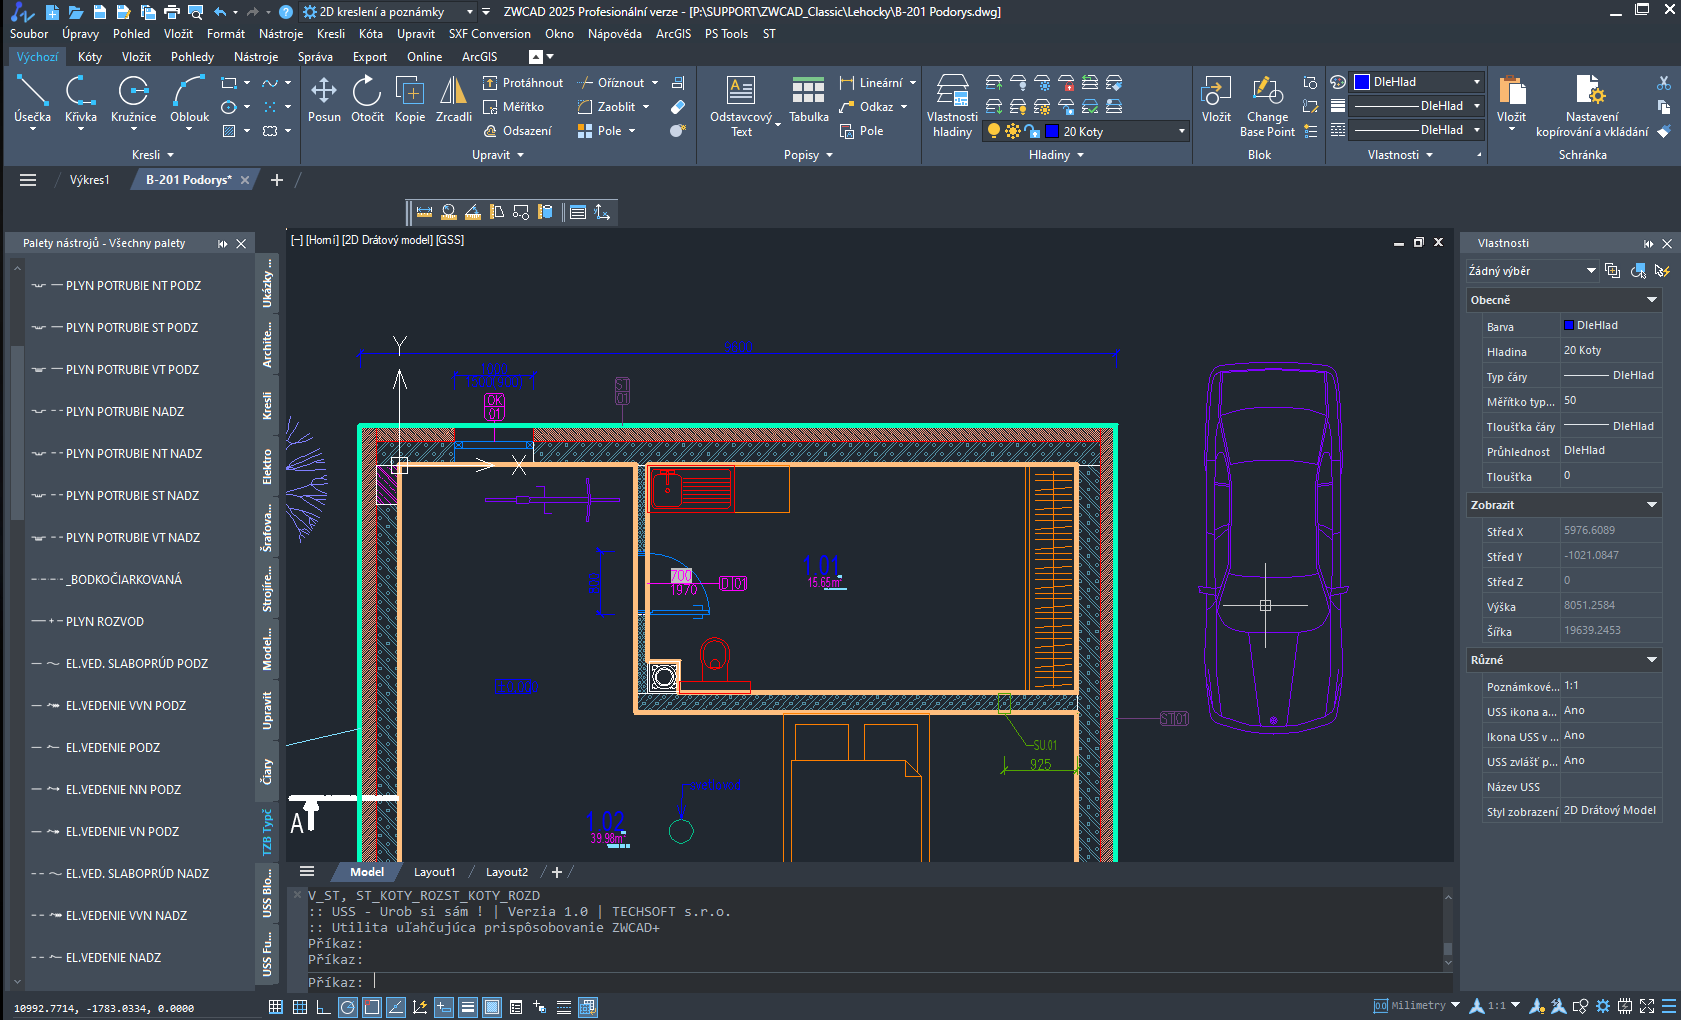Open the 20 Koty layer dropdown
Screen dimensions: 1681x1020
1181,131
